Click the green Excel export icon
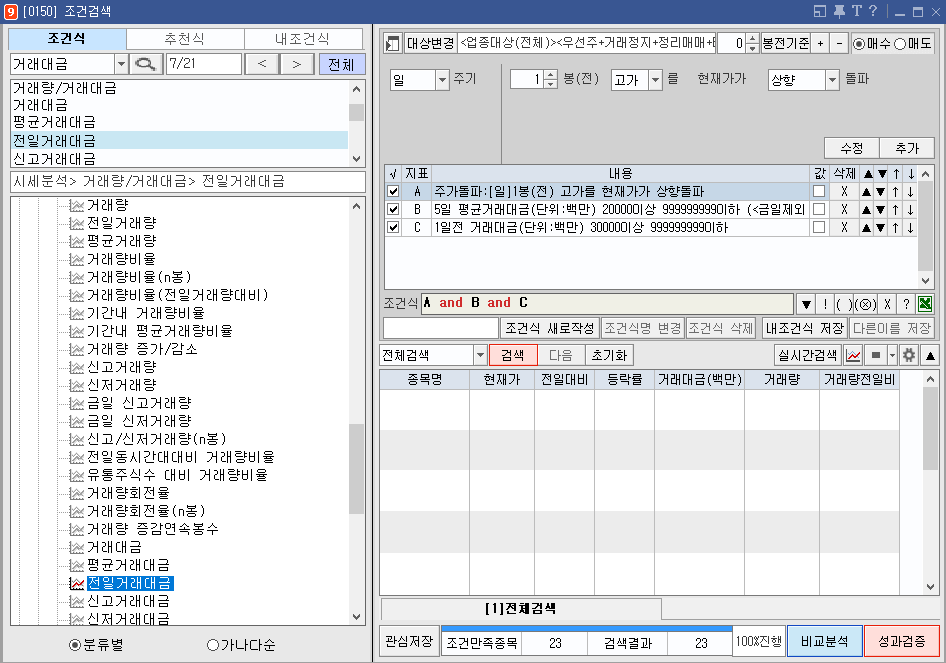The height and width of the screenshot is (663, 946). pyautogui.click(x=924, y=304)
